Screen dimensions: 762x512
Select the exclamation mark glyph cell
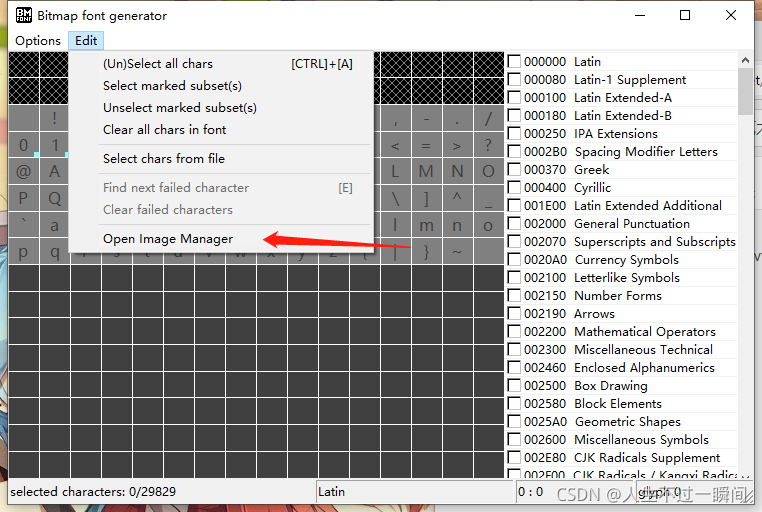[x=54, y=118]
